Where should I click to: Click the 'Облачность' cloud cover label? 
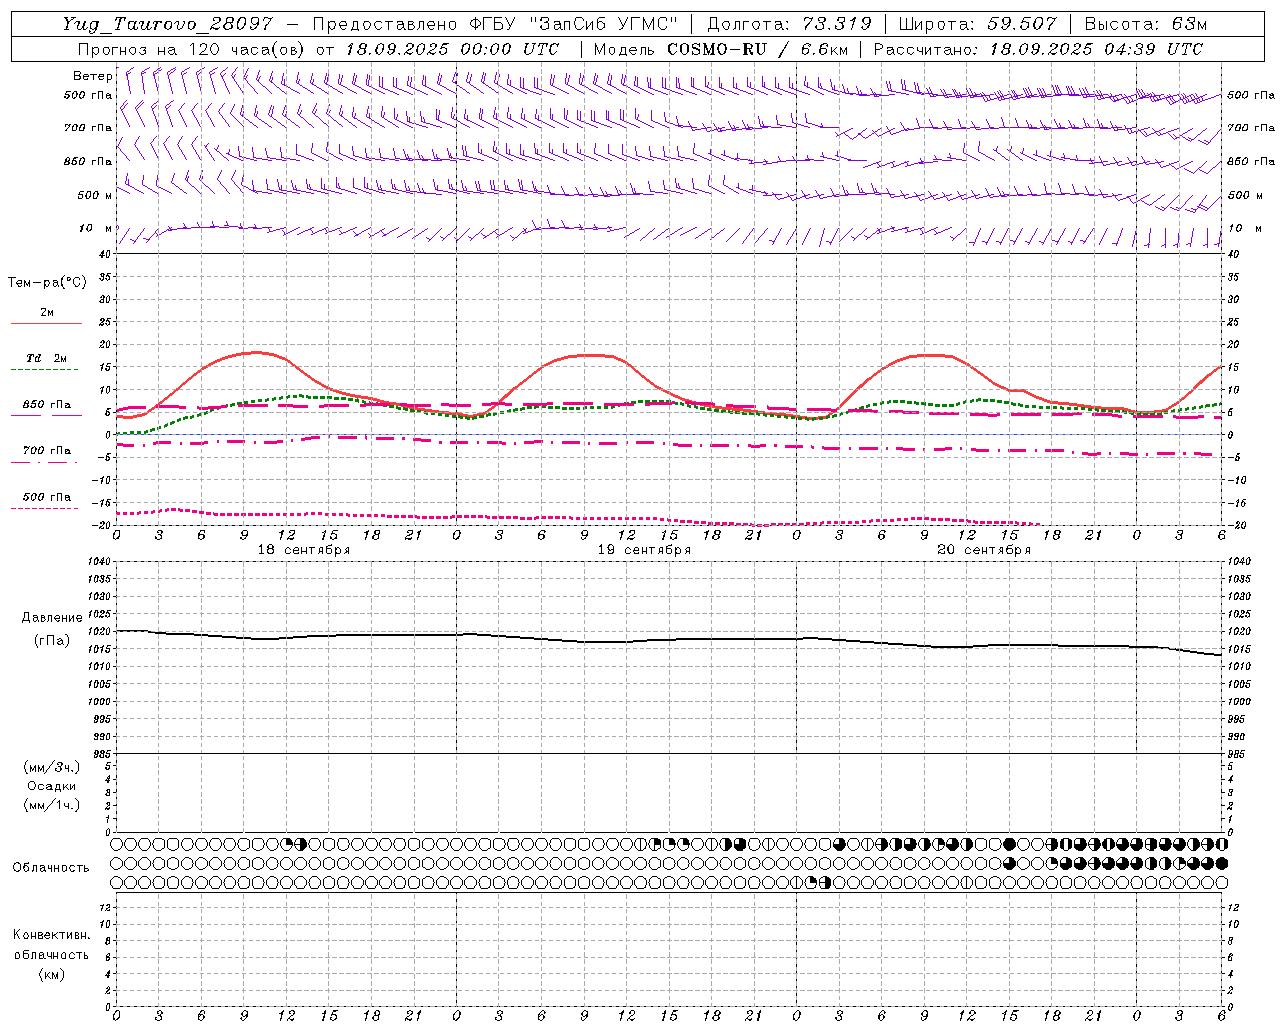[51, 868]
